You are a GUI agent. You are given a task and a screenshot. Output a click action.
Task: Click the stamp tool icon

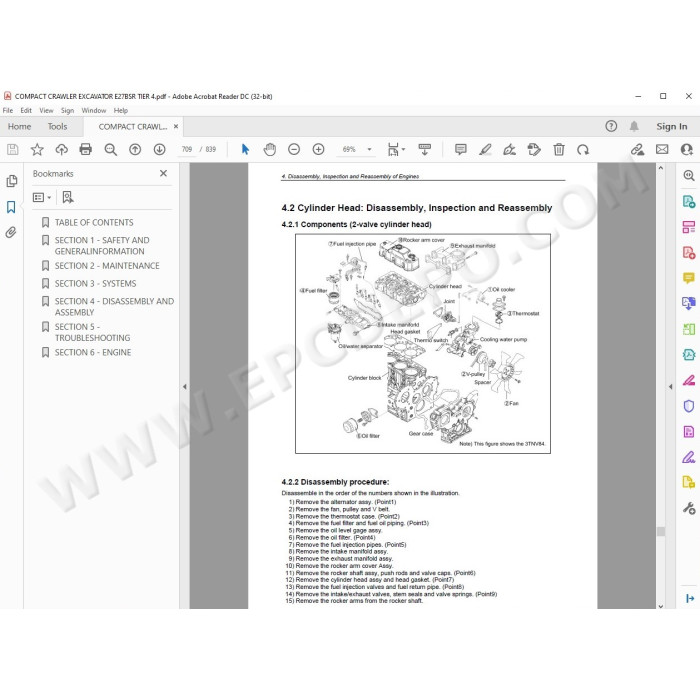pyautogui.click(x=534, y=150)
